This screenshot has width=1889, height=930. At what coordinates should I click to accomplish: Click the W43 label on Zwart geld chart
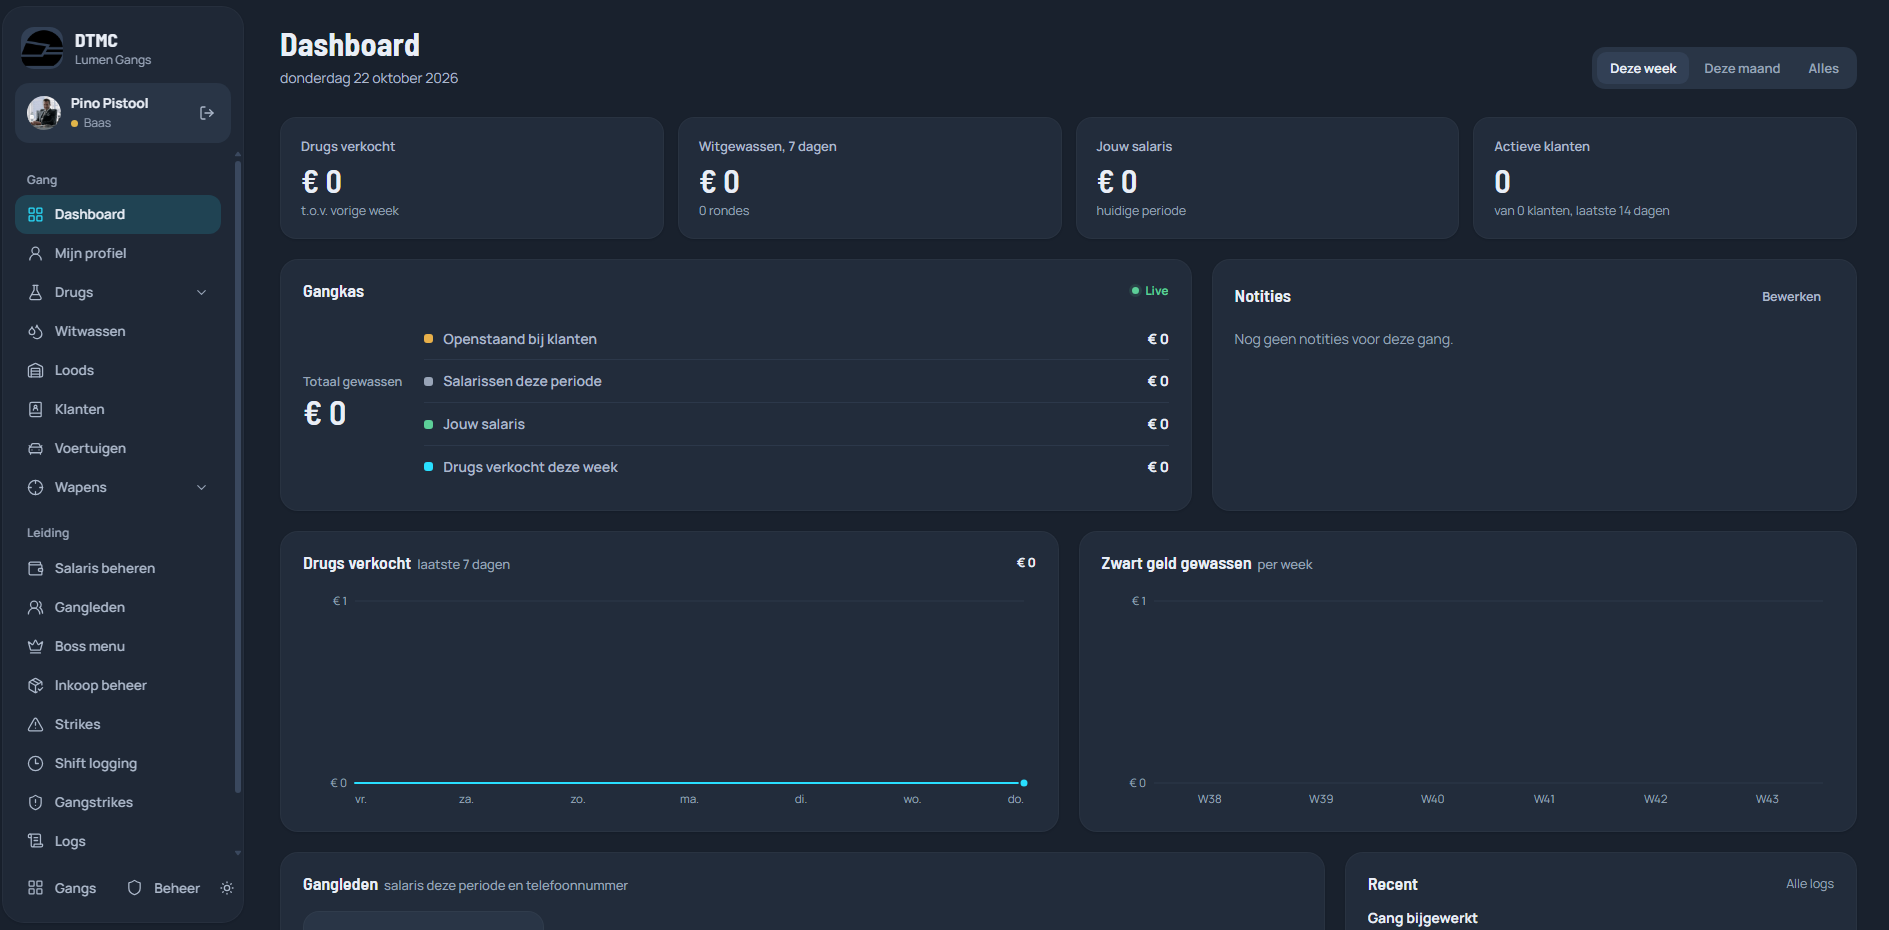pyautogui.click(x=1767, y=799)
